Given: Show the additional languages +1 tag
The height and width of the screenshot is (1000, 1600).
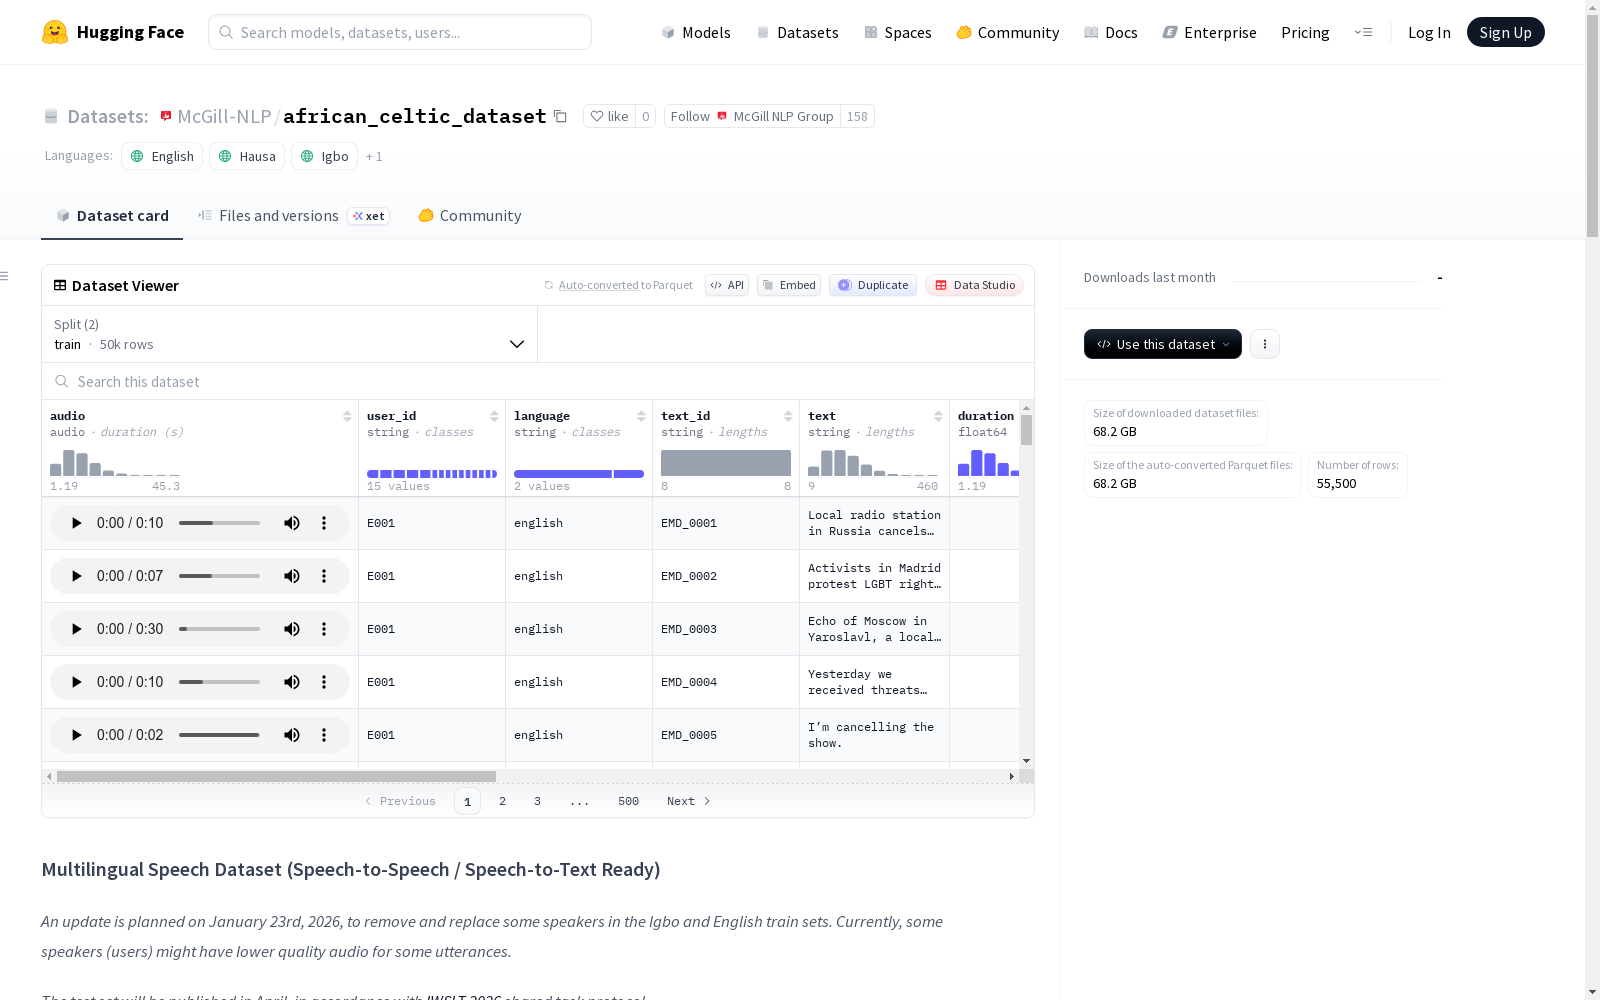Looking at the screenshot, I should (x=374, y=157).
